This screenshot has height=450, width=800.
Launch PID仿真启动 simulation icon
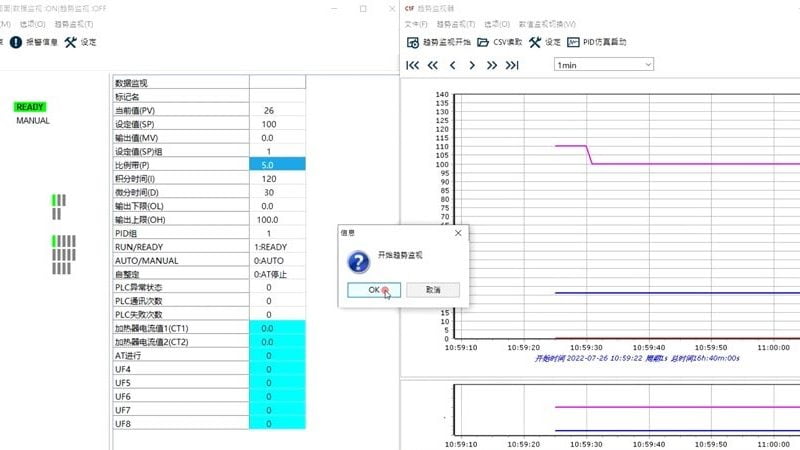click(574, 43)
